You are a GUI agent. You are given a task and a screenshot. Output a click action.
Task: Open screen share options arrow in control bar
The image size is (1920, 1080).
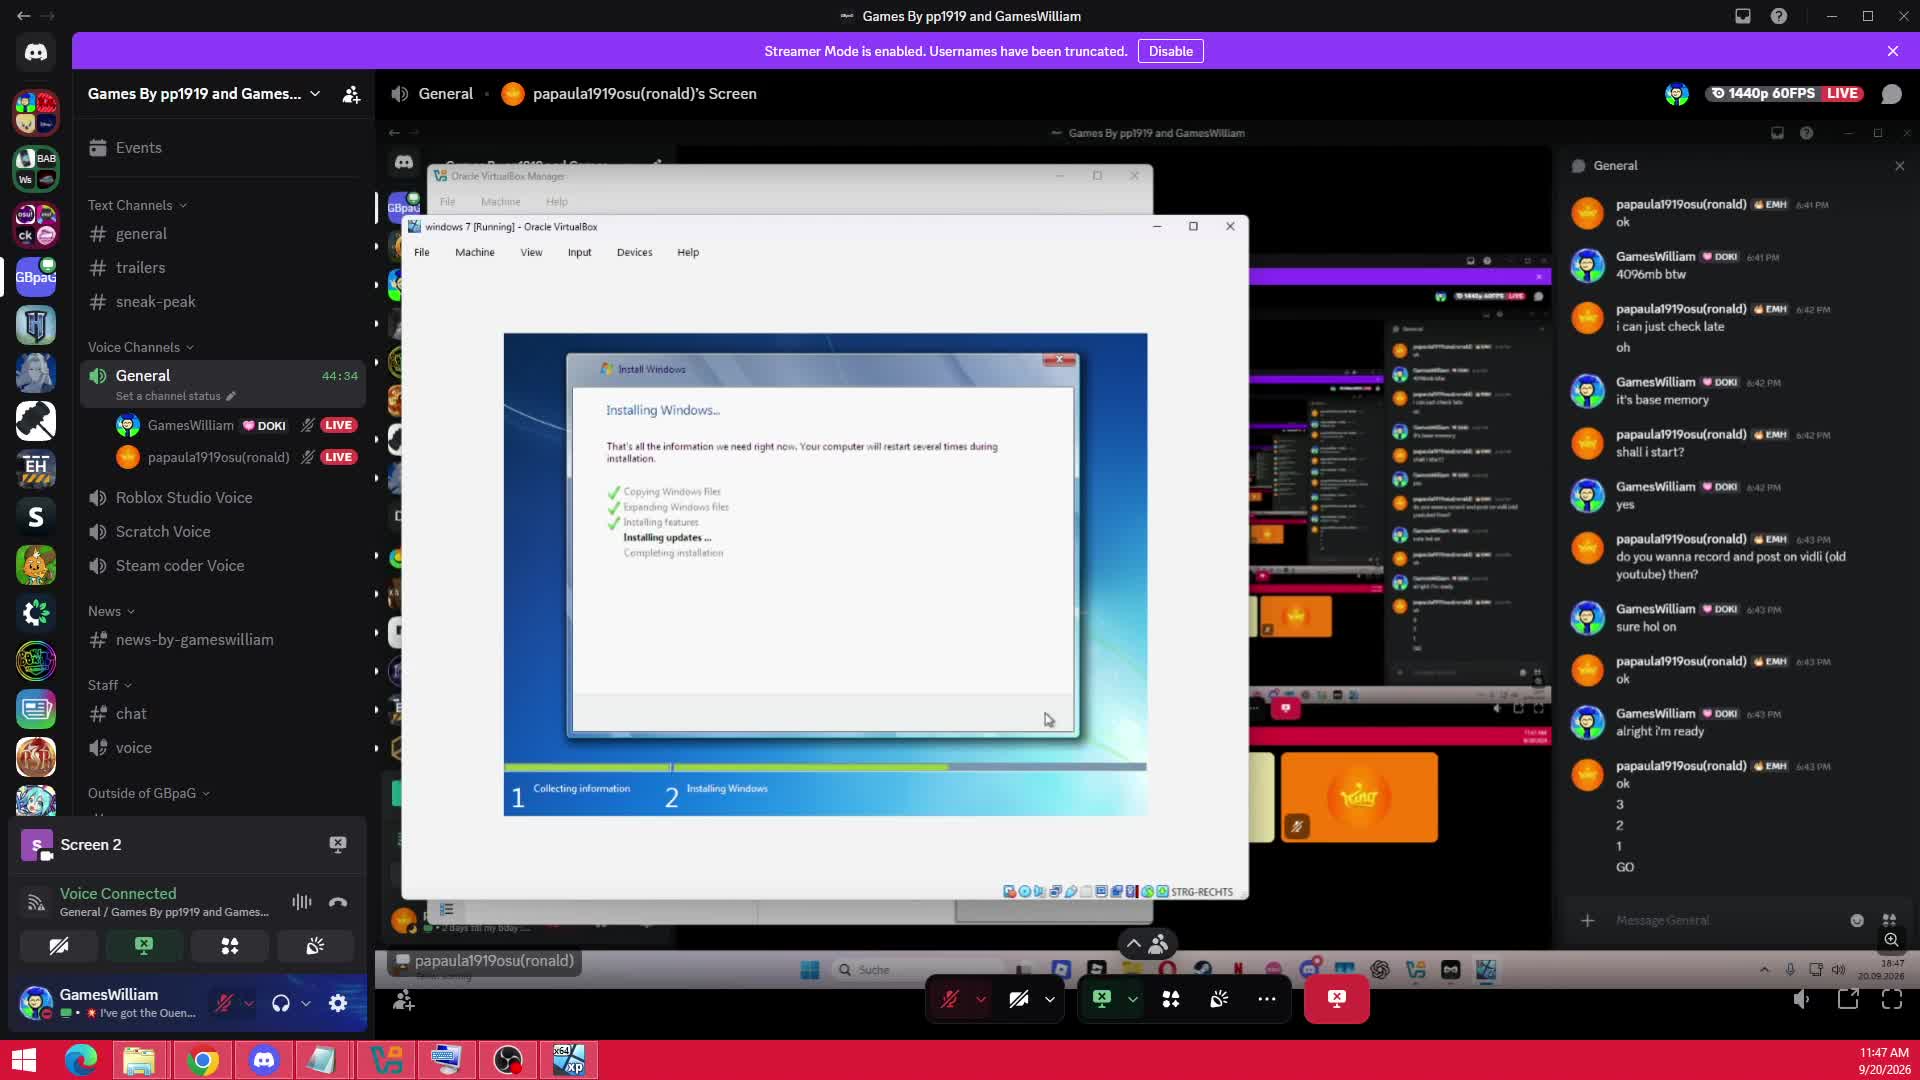tap(1133, 999)
